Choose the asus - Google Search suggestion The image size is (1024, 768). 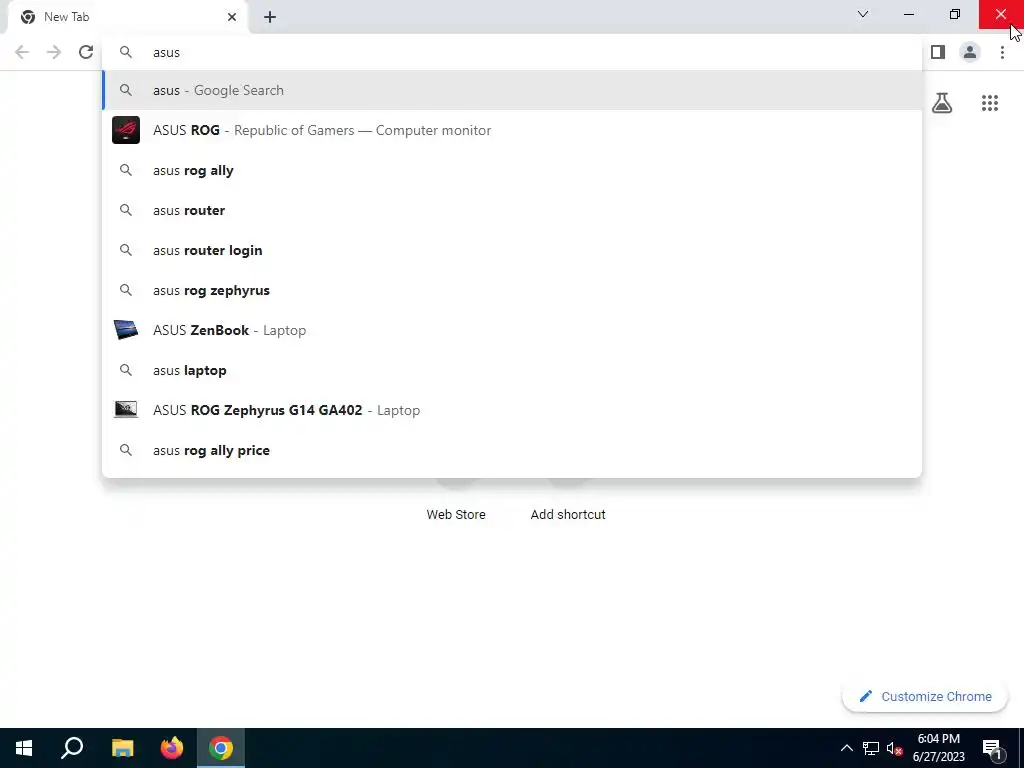(x=512, y=90)
